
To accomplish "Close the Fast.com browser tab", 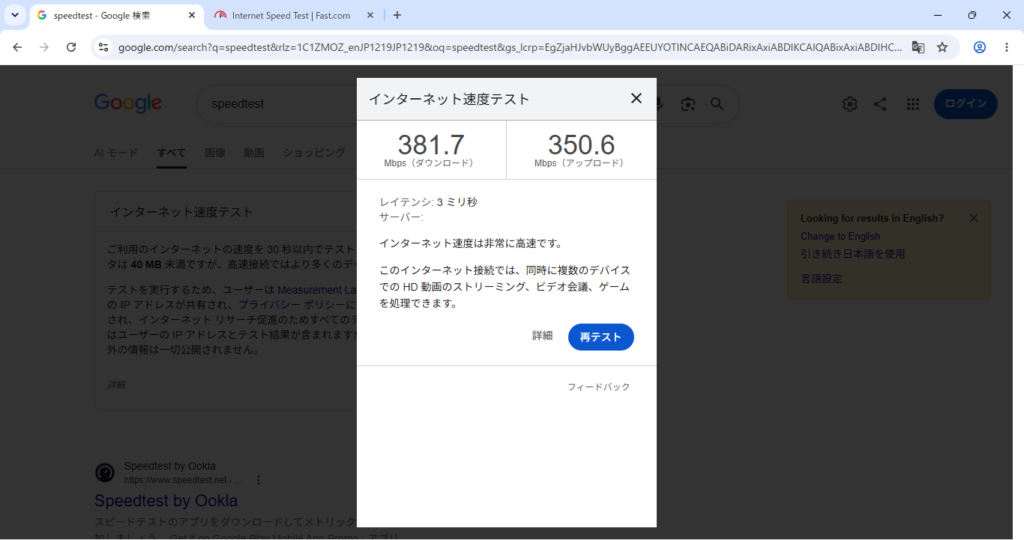I will tap(370, 15).
